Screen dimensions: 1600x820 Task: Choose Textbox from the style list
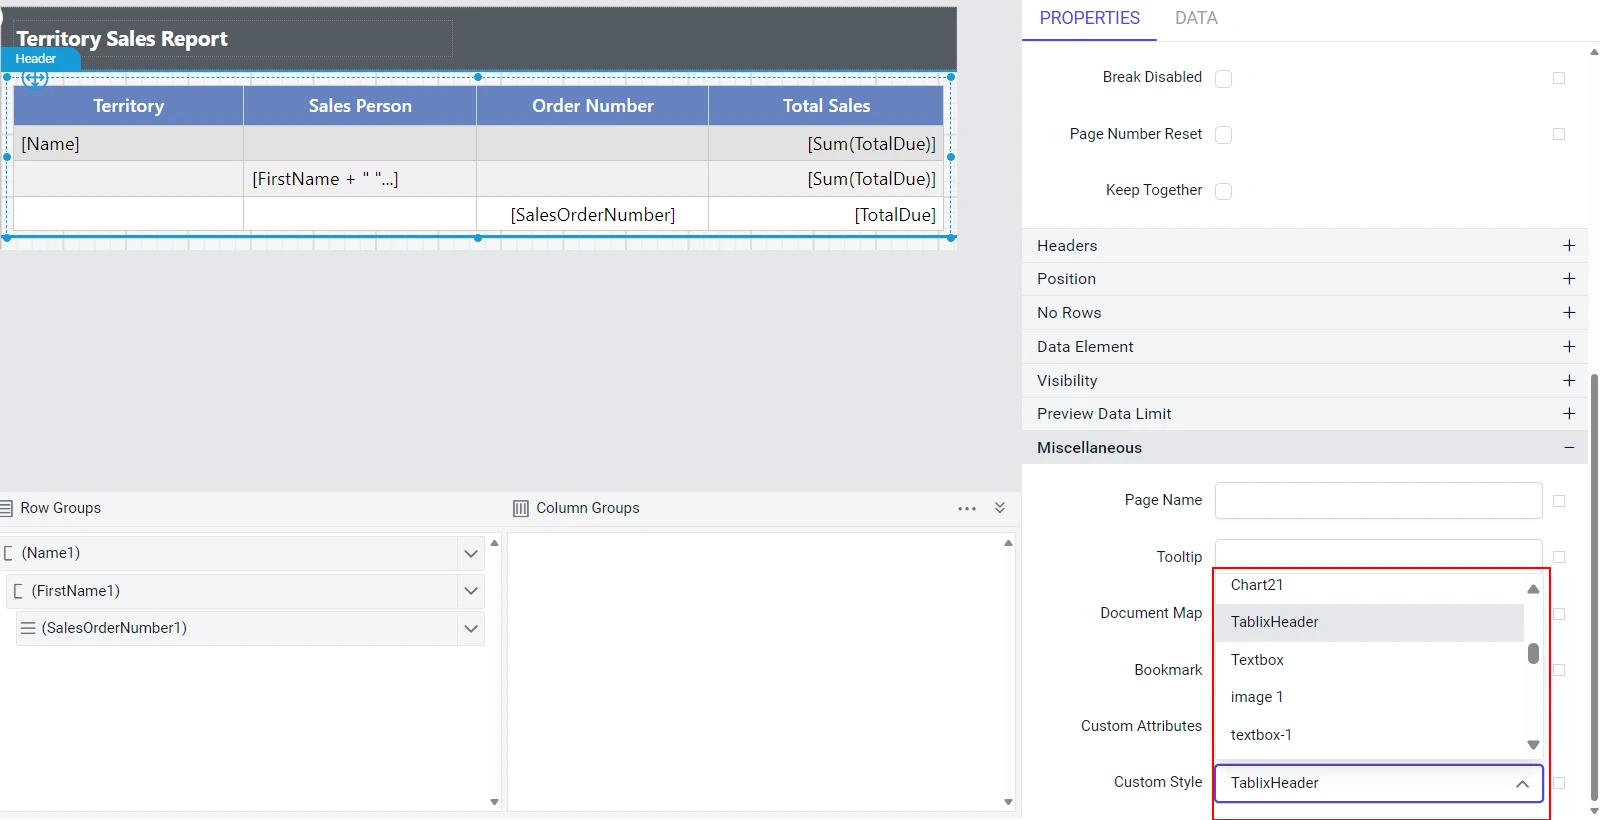(x=1369, y=660)
